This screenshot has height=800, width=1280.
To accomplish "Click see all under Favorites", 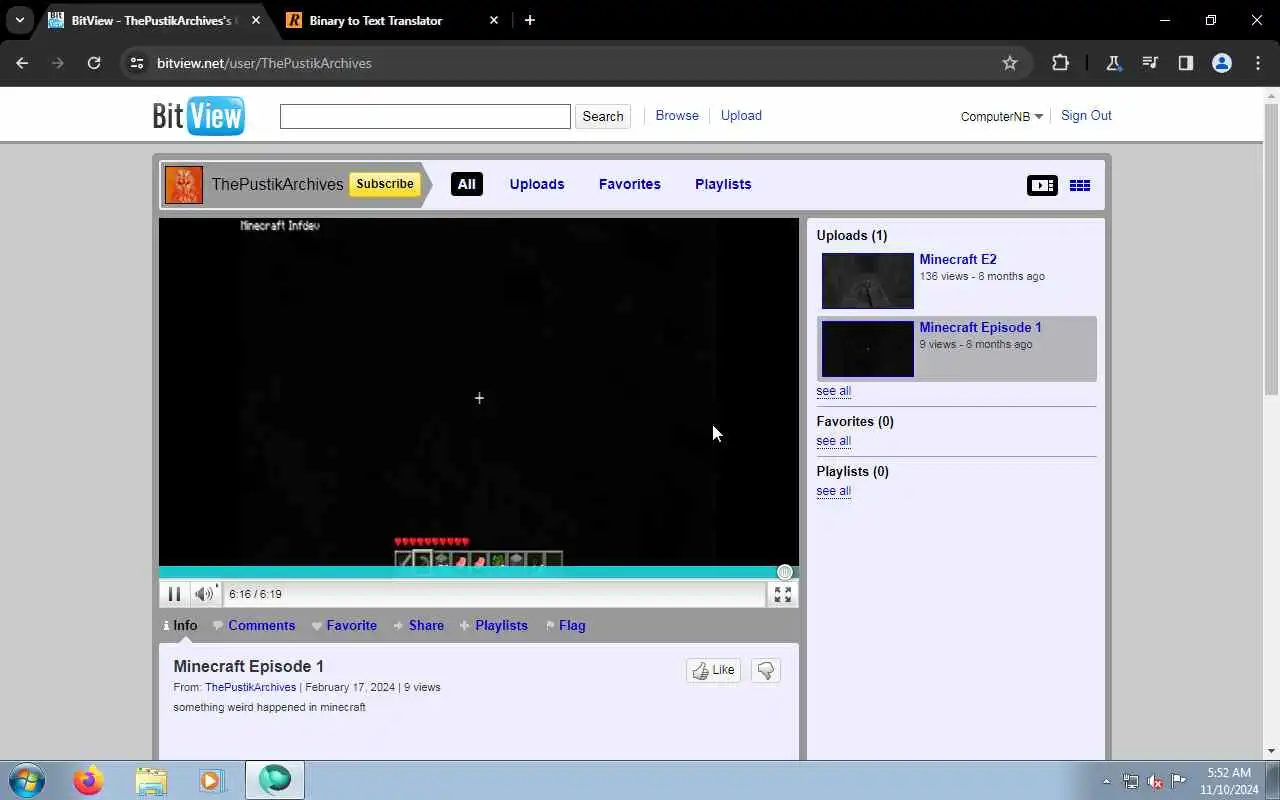I will tap(833, 441).
